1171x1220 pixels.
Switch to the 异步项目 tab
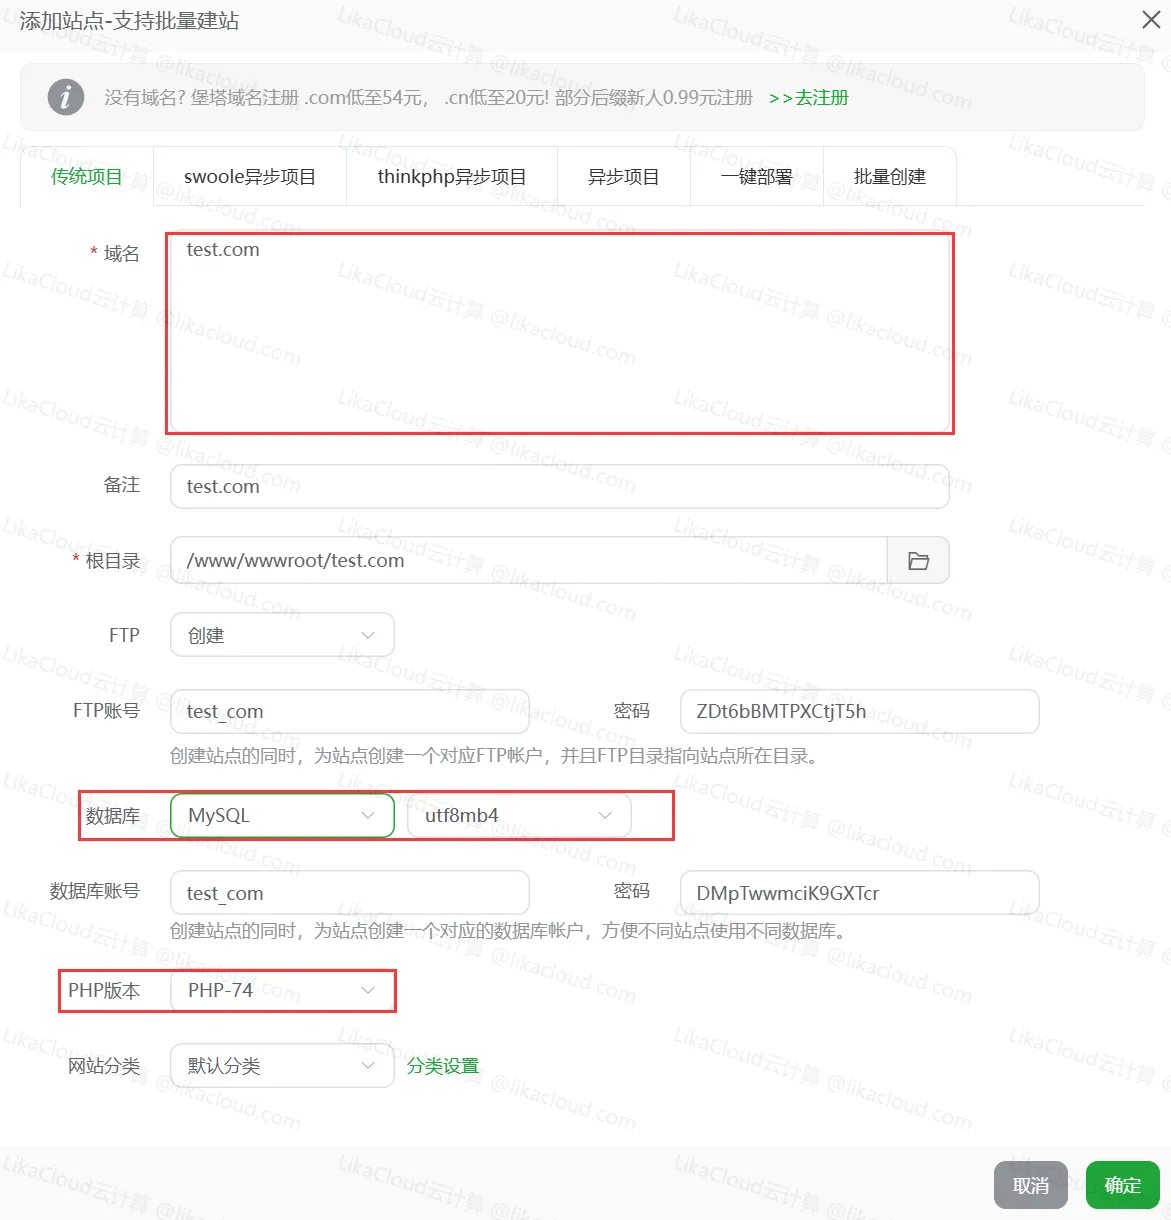pyautogui.click(x=624, y=176)
